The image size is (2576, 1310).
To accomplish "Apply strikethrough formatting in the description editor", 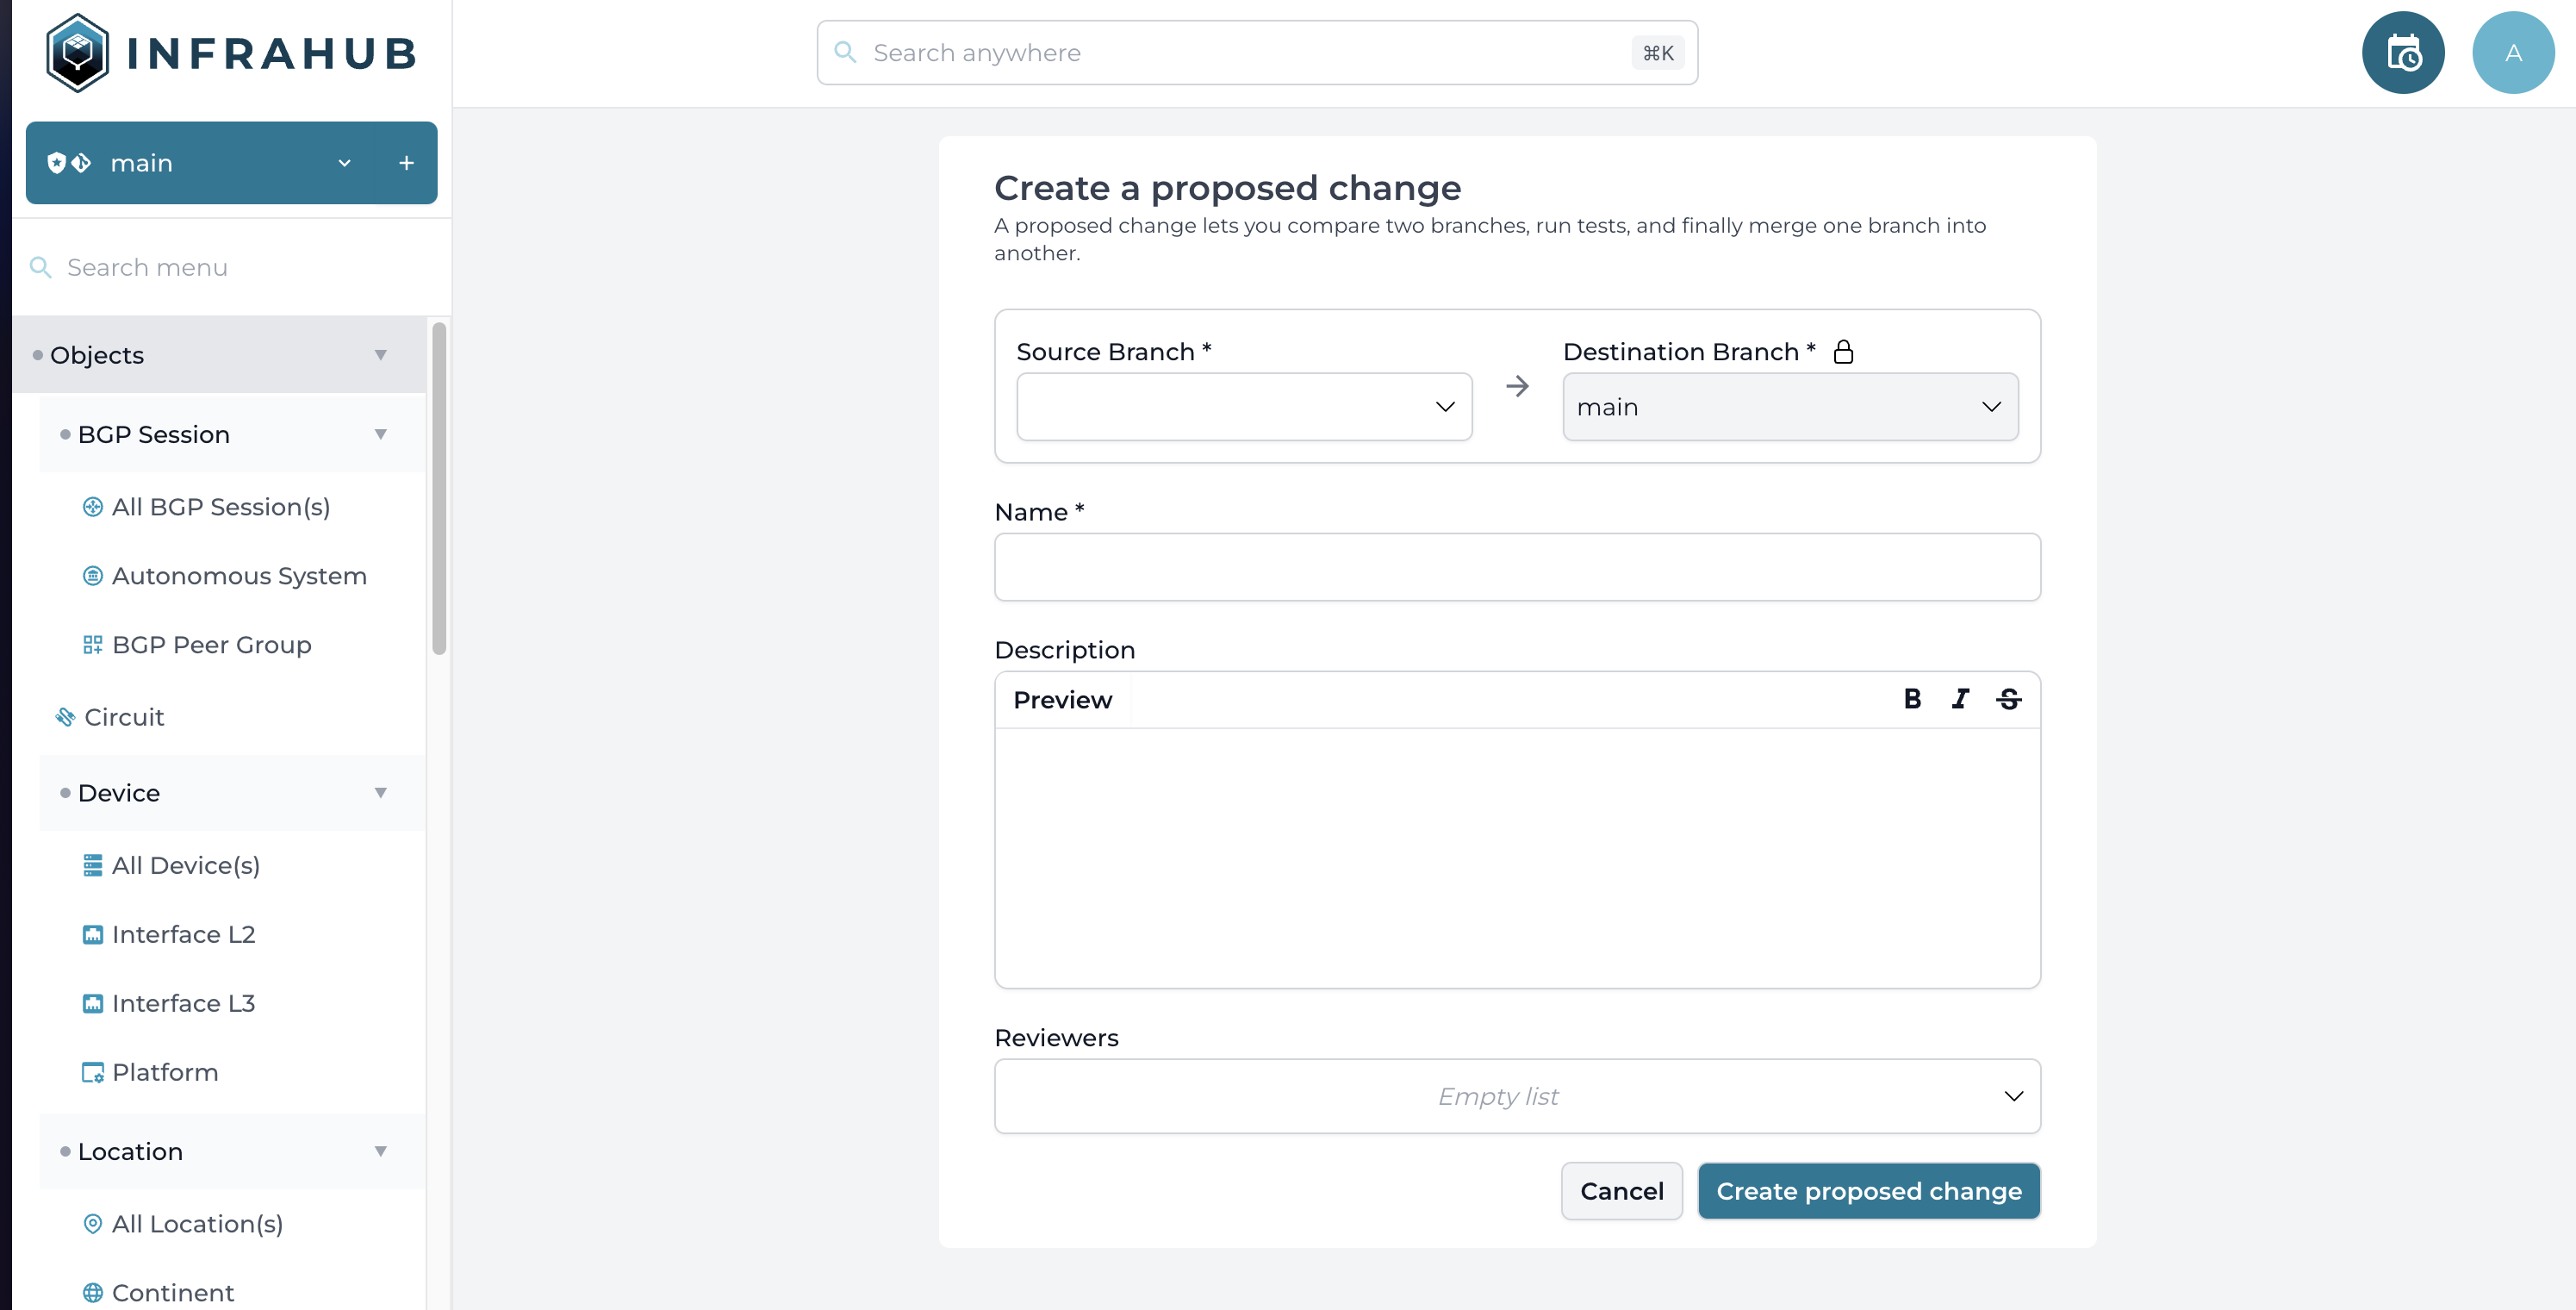I will point(2009,699).
